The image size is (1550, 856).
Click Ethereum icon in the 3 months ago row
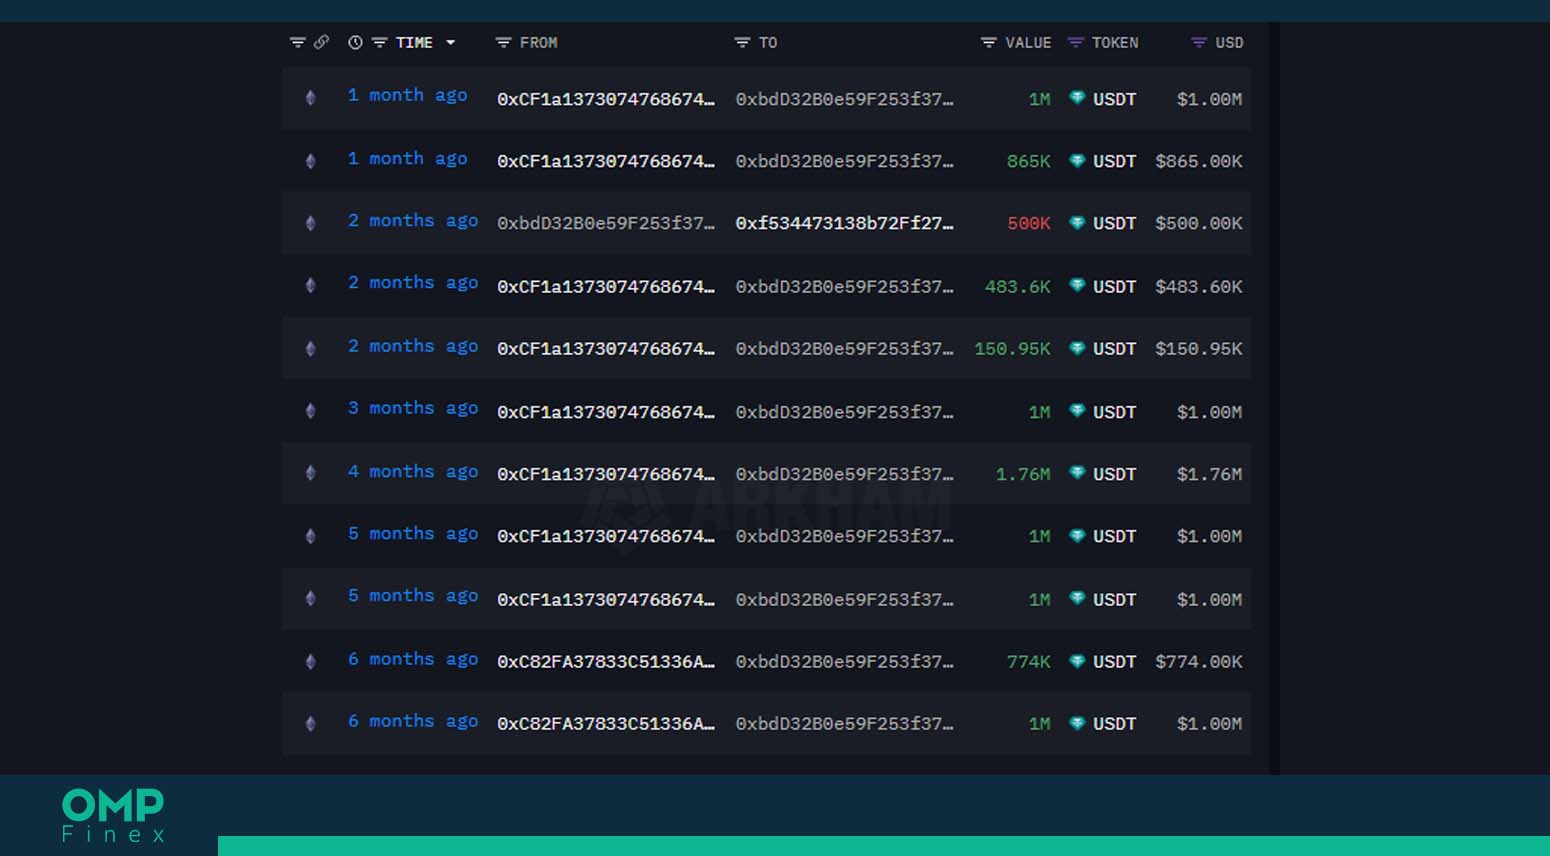(x=310, y=410)
